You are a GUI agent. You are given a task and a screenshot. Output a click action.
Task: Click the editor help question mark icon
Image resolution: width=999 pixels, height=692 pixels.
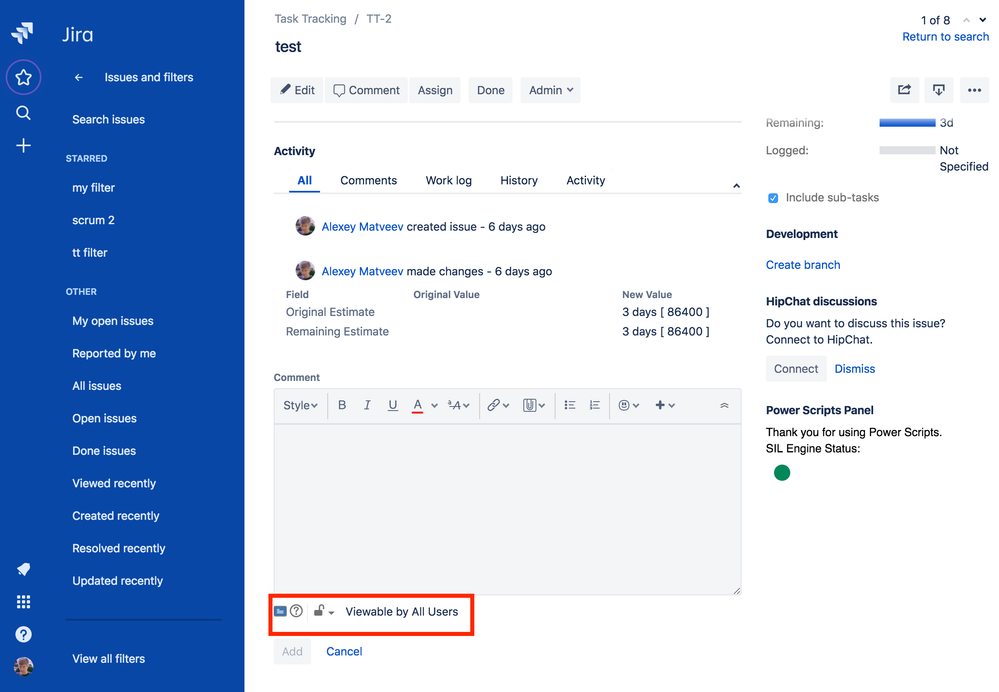tap(296, 611)
